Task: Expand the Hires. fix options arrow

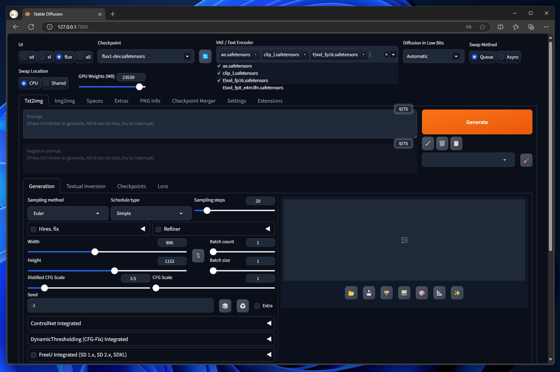Action: coord(143,229)
